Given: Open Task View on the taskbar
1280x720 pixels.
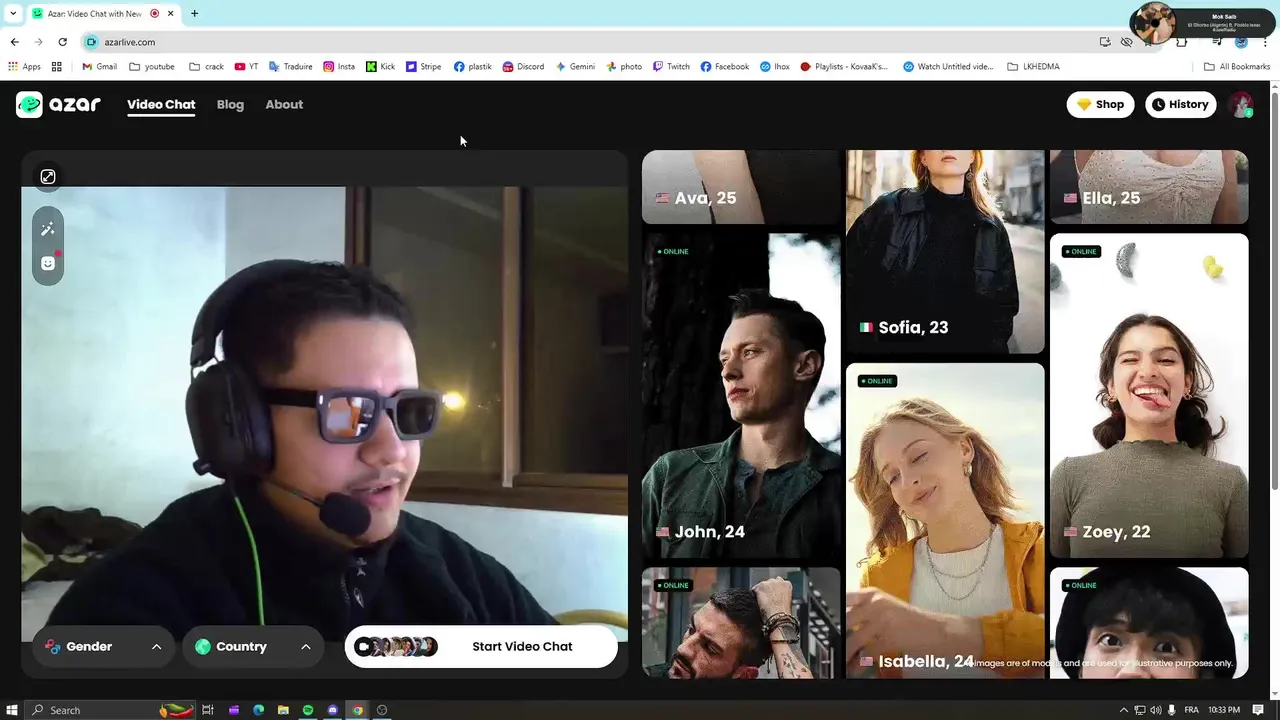Looking at the screenshot, I should [x=208, y=710].
